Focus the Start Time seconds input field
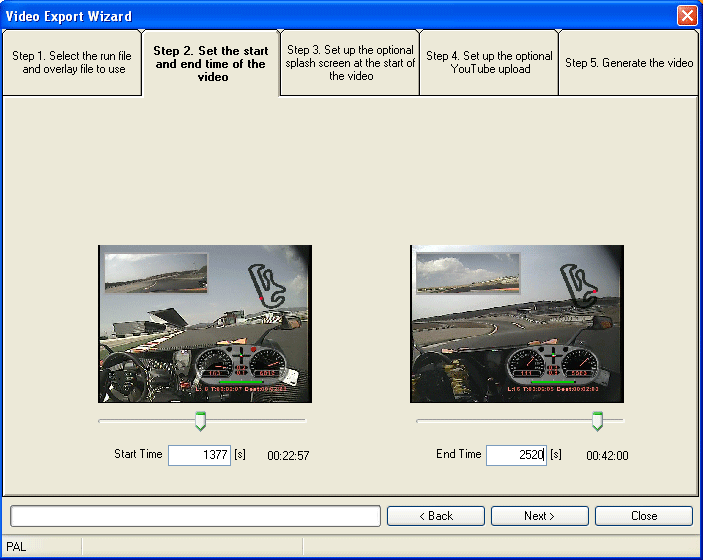703x560 pixels. point(199,455)
